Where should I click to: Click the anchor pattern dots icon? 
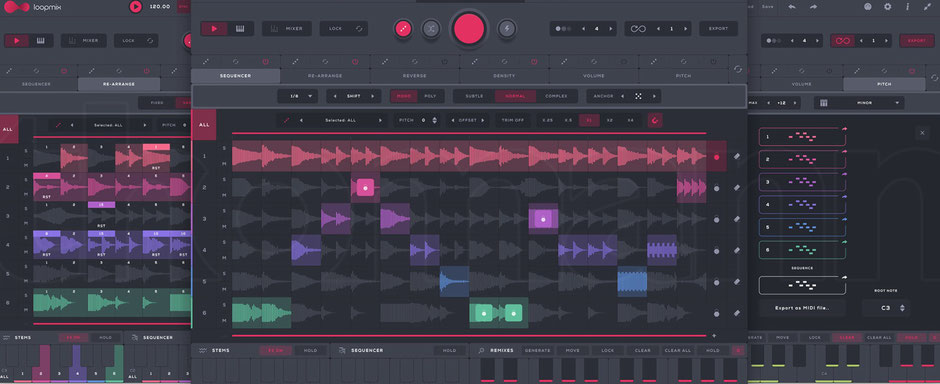coord(638,96)
